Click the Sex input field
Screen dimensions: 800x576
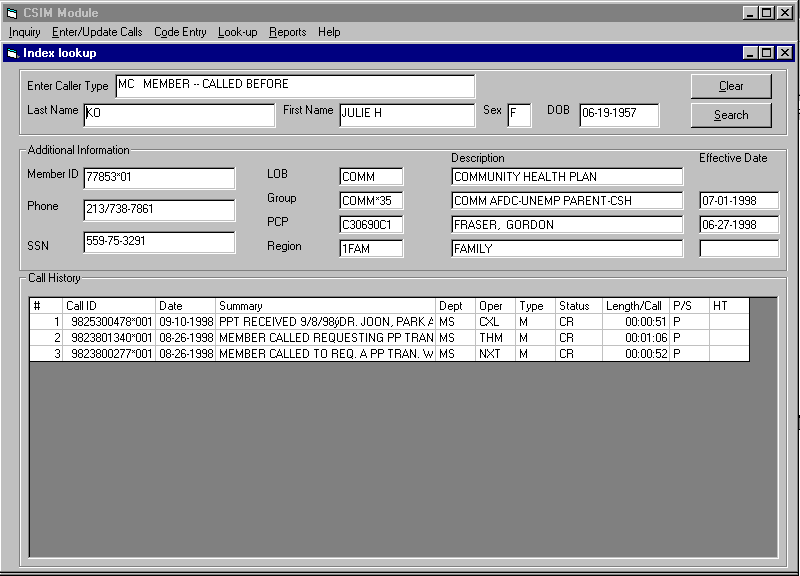[519, 115]
